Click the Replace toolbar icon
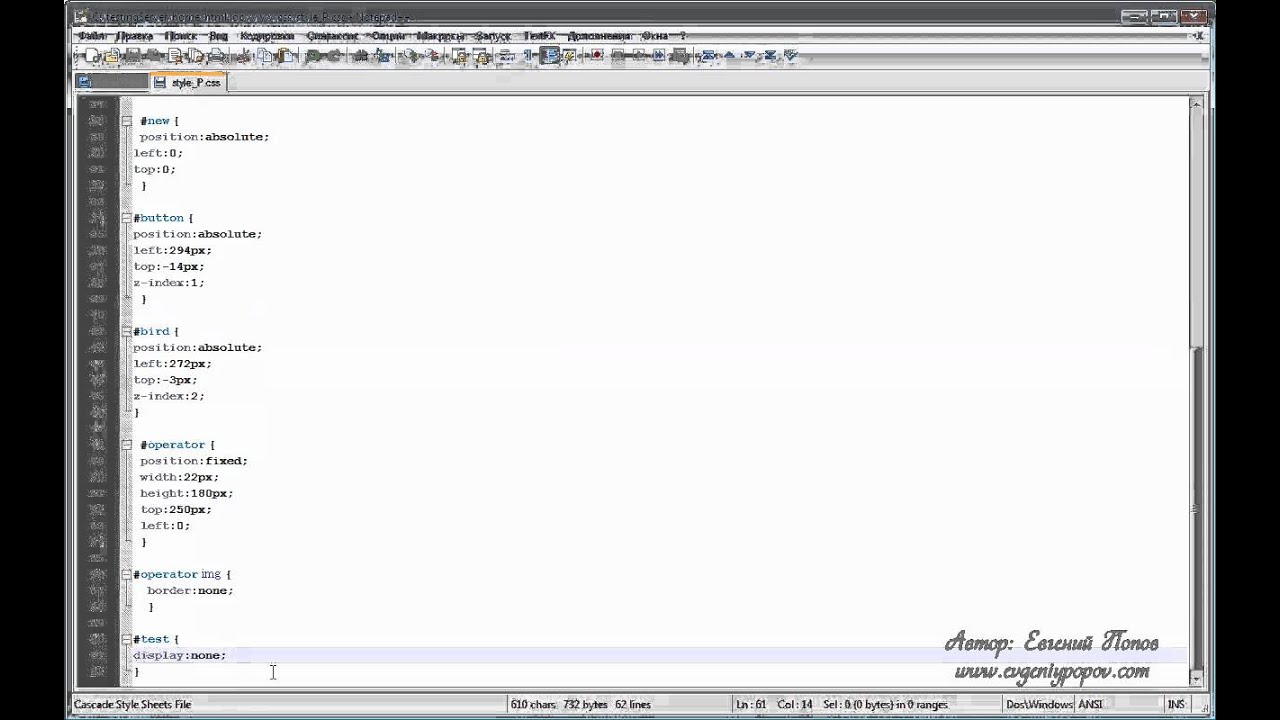The height and width of the screenshot is (720, 1280). [x=382, y=56]
